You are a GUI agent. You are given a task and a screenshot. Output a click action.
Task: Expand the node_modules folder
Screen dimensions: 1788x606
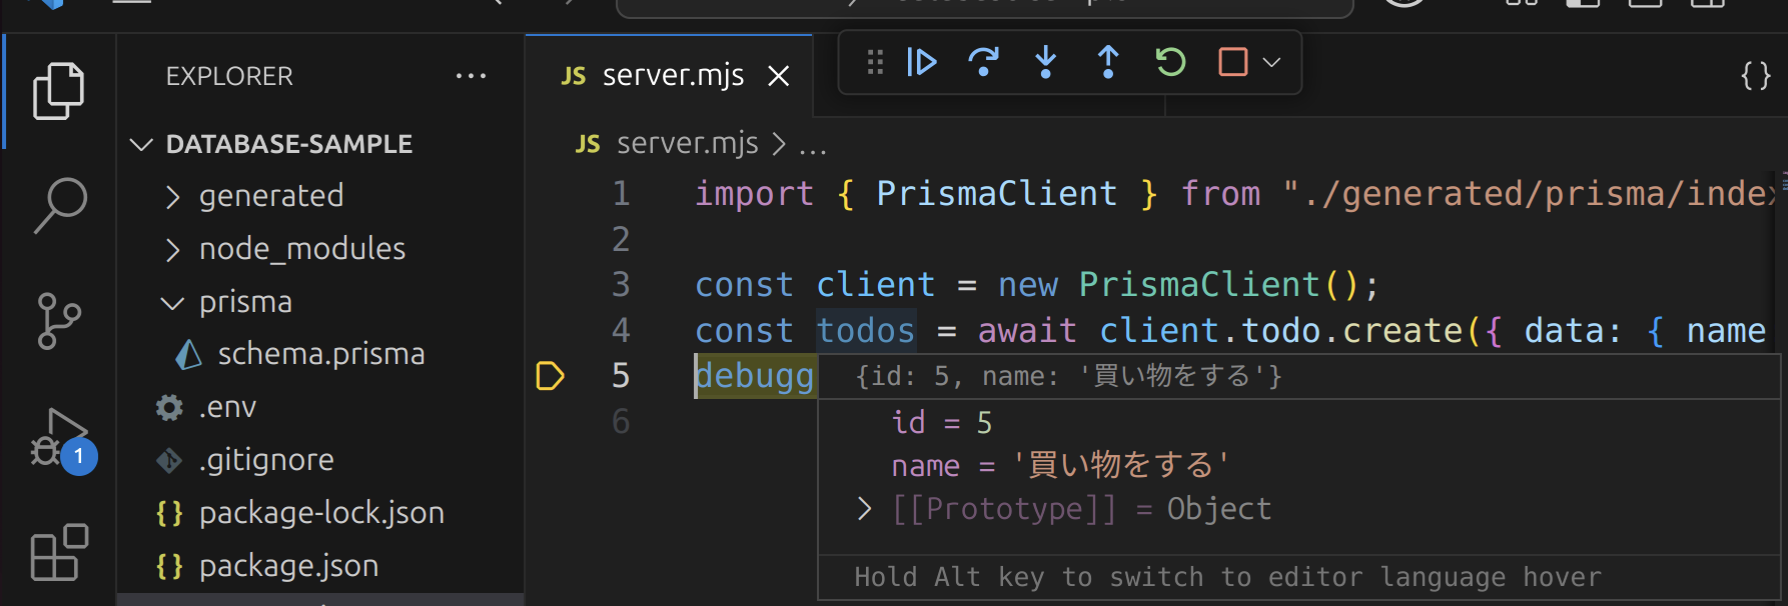301,249
